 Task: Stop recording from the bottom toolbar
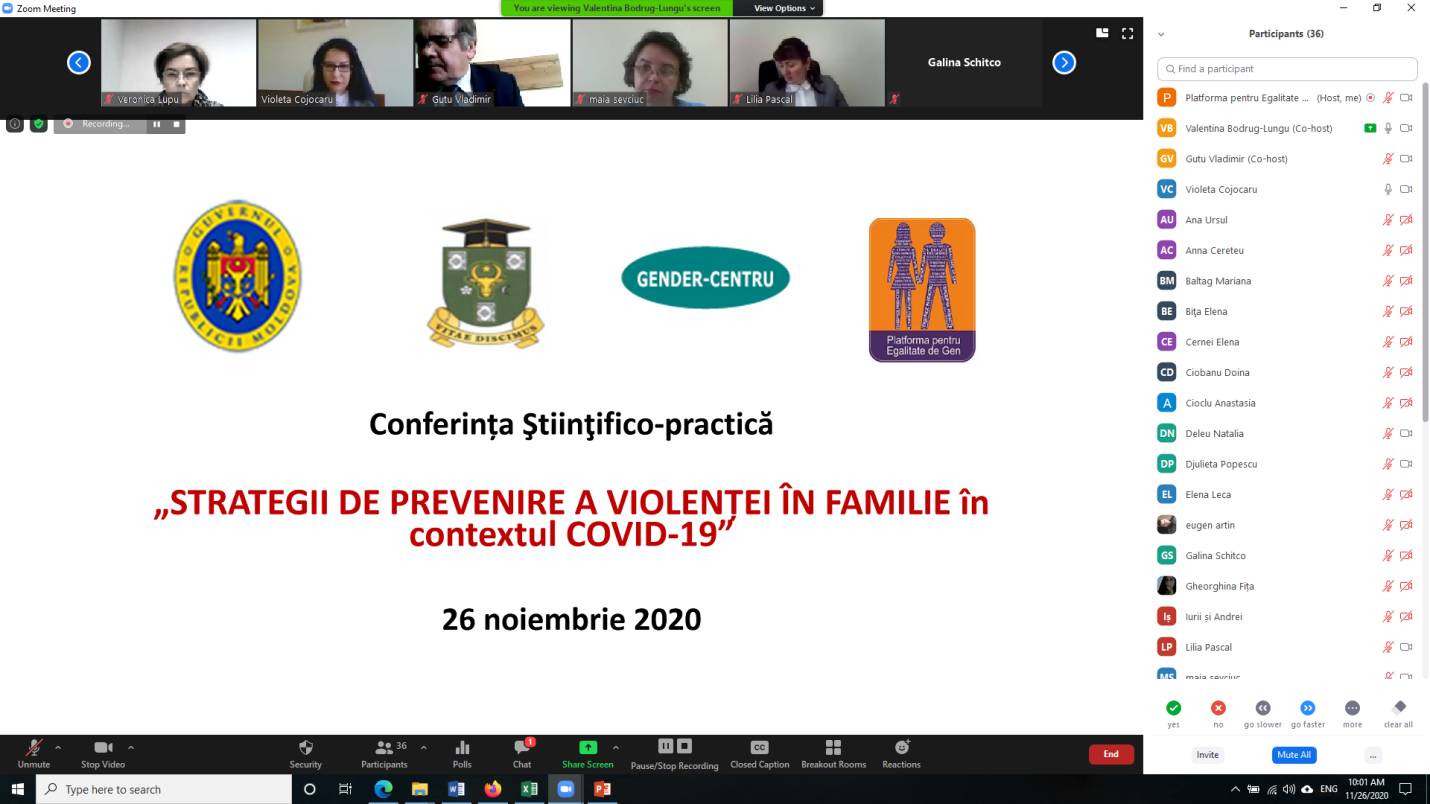684,746
